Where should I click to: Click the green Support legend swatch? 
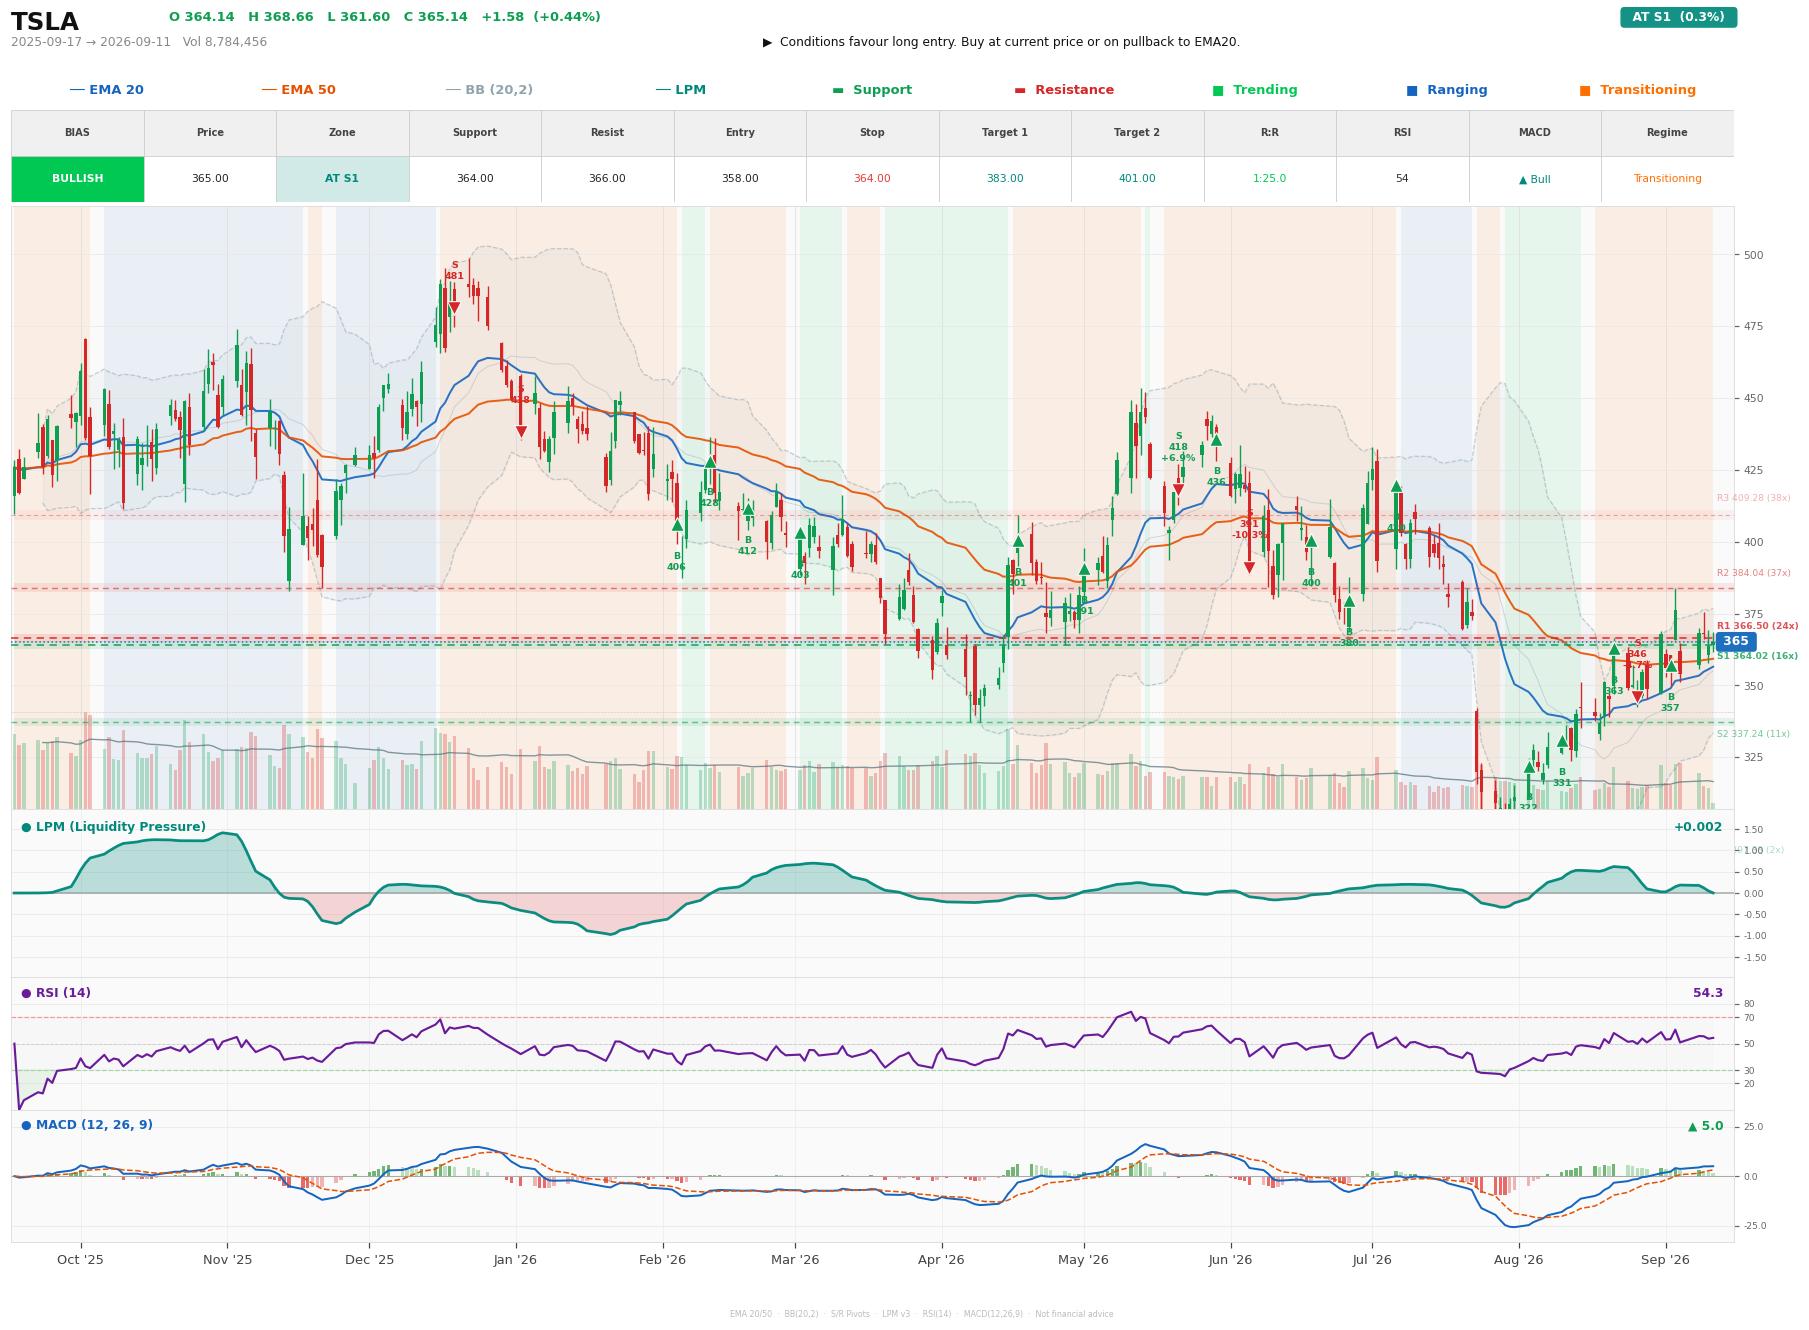coord(838,90)
